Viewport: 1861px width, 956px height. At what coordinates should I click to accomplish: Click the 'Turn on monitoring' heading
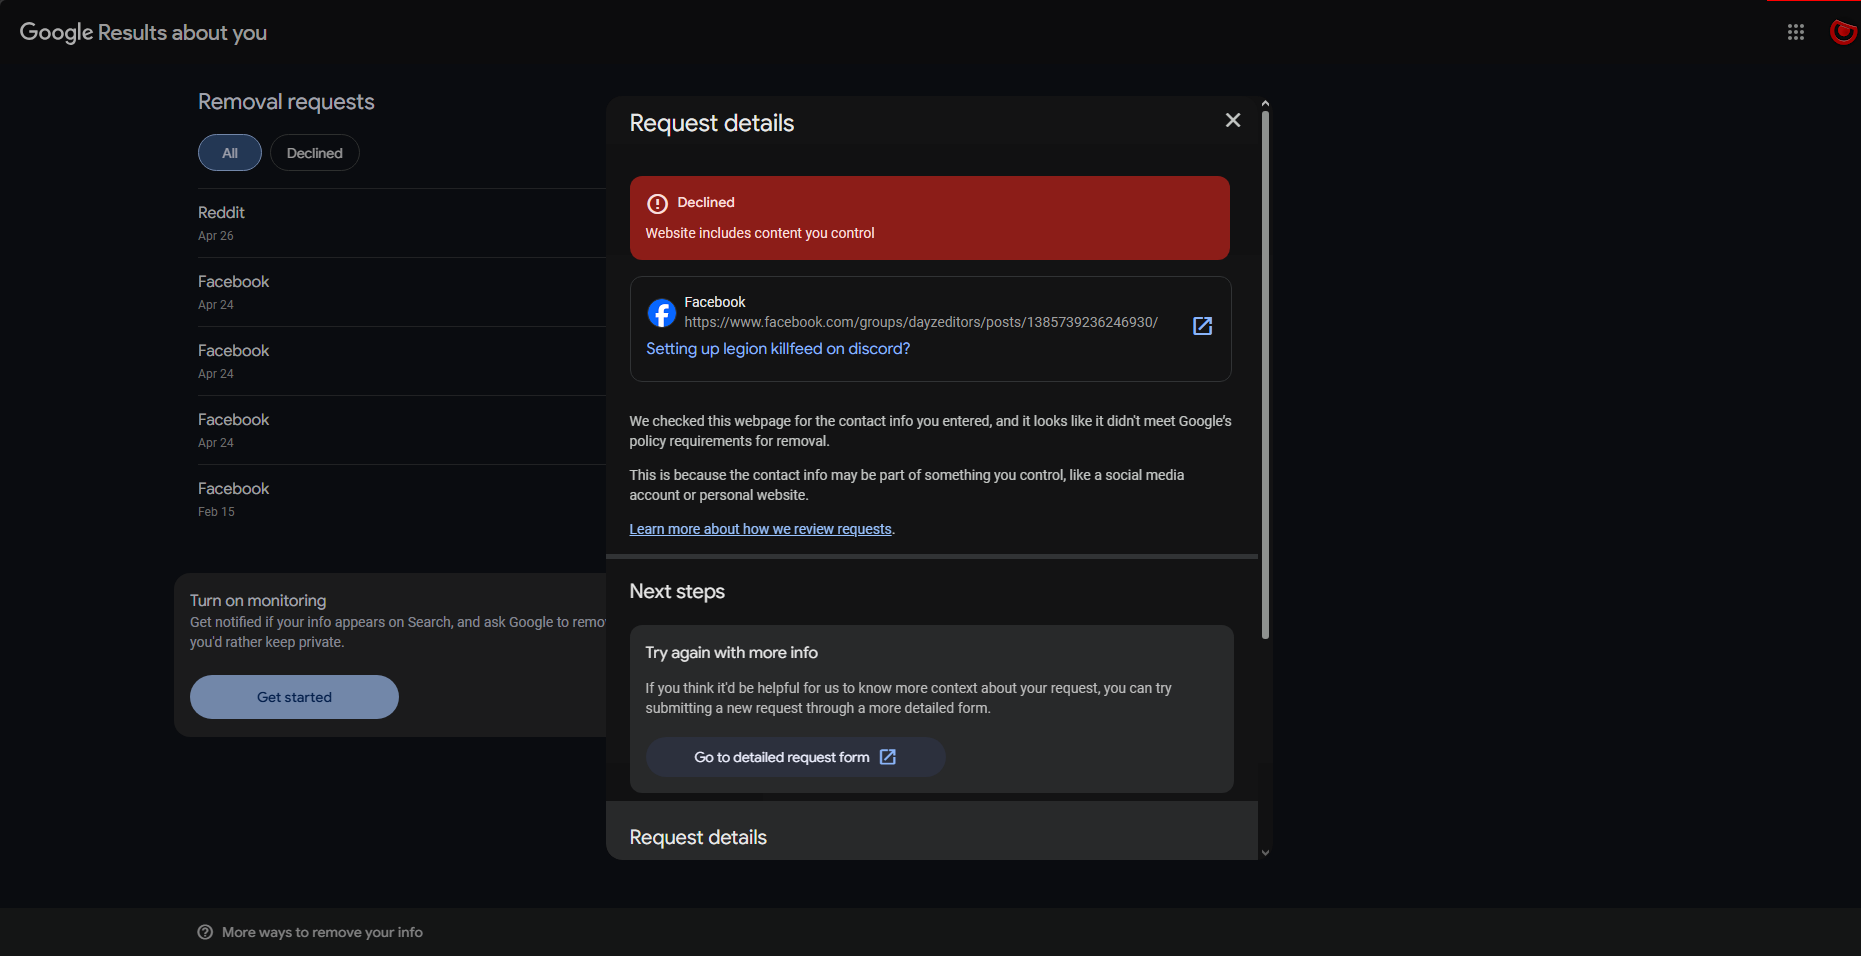tap(258, 600)
